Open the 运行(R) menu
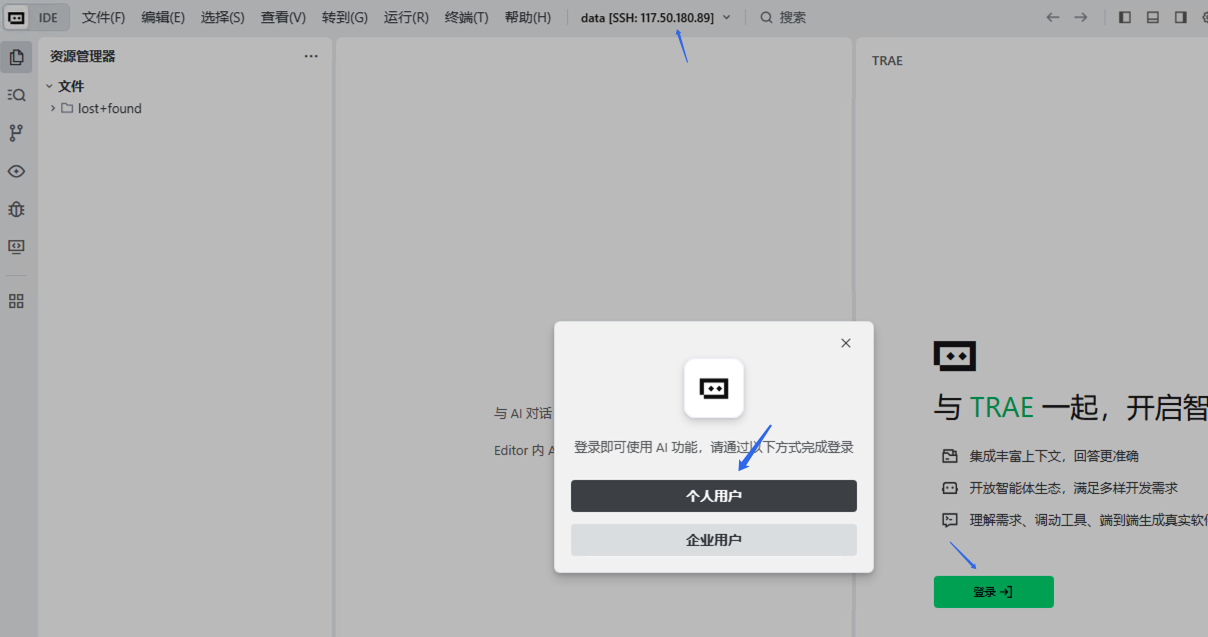The height and width of the screenshot is (637, 1208). pyautogui.click(x=406, y=17)
